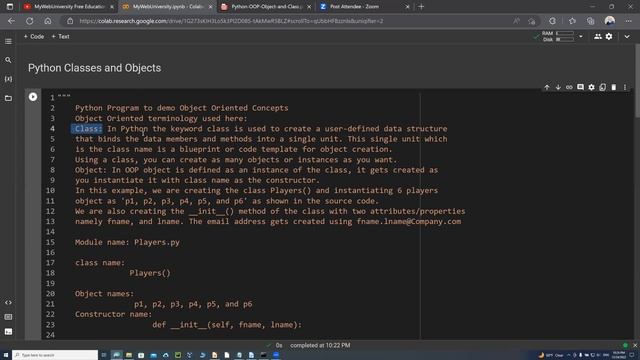Open the browser tab actions menu icon
This screenshot has width=640, height=360.
click(10, 7)
